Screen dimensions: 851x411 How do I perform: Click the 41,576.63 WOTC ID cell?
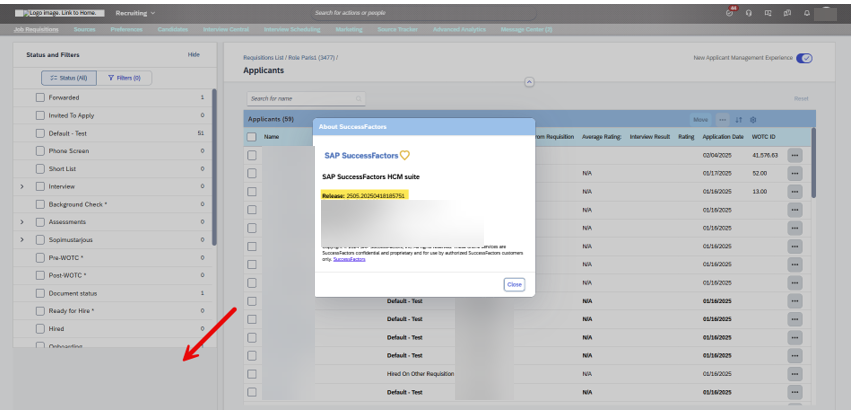coord(765,155)
